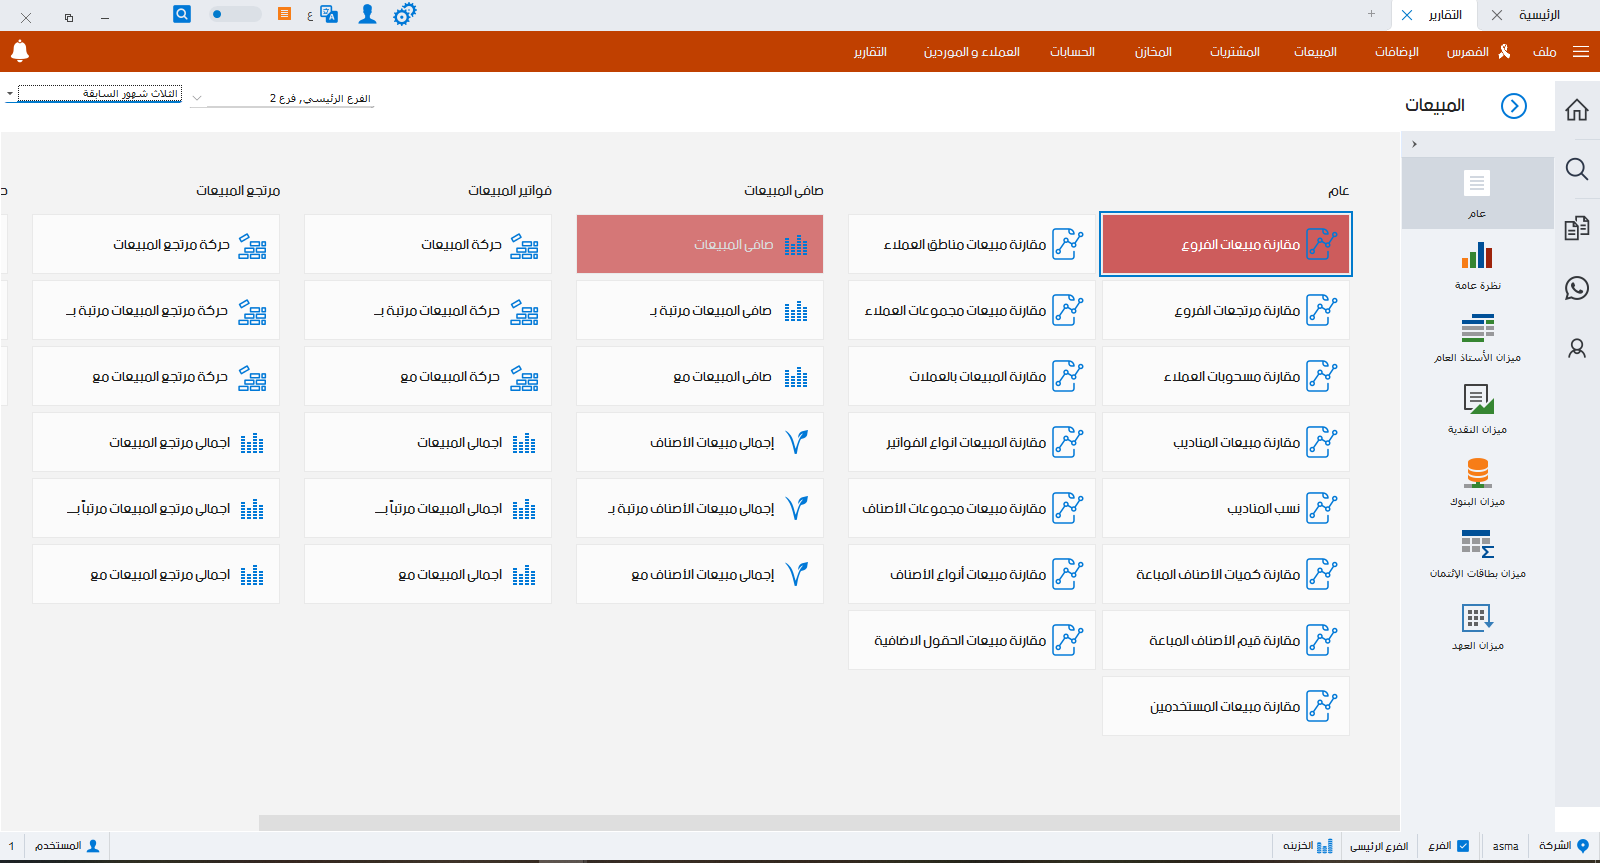This screenshot has width=1600, height=863.
Task: Open the orange notes list icon
Action: click(285, 14)
